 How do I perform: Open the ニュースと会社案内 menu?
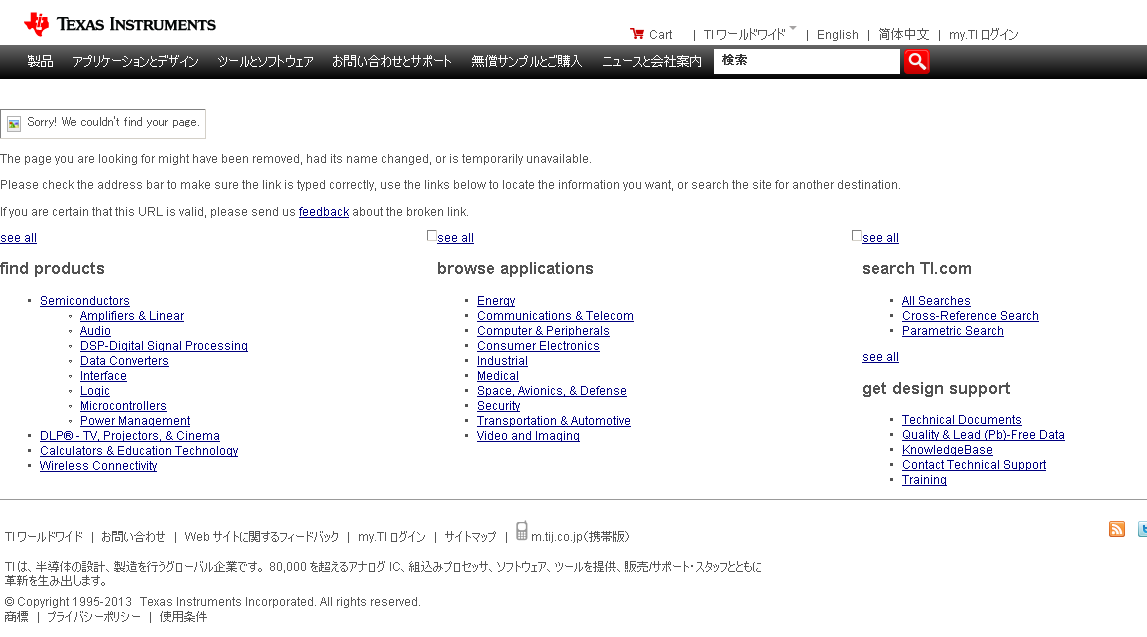click(x=652, y=61)
